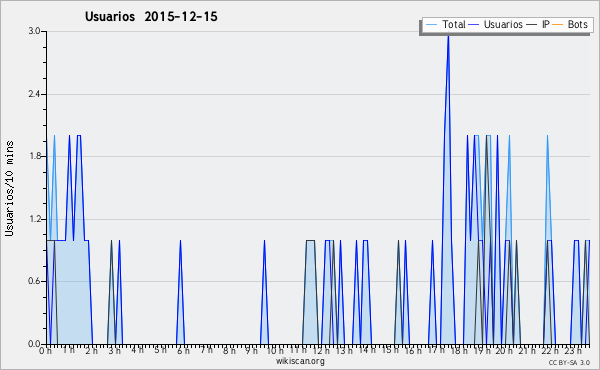
Task: Click the 'CC BY-SA 3.0' license text
Action: [569, 362]
